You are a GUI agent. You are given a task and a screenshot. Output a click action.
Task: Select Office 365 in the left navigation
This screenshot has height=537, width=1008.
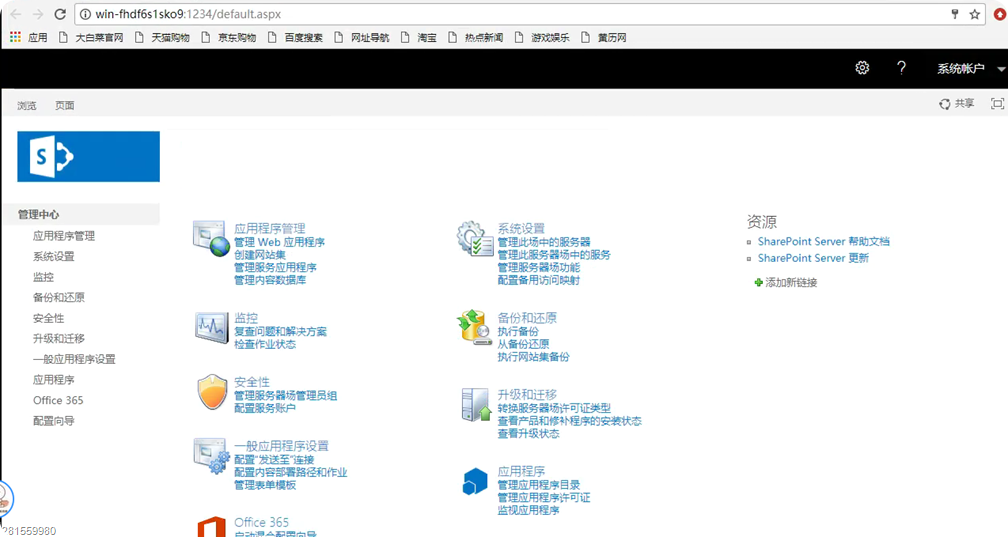tap(58, 400)
